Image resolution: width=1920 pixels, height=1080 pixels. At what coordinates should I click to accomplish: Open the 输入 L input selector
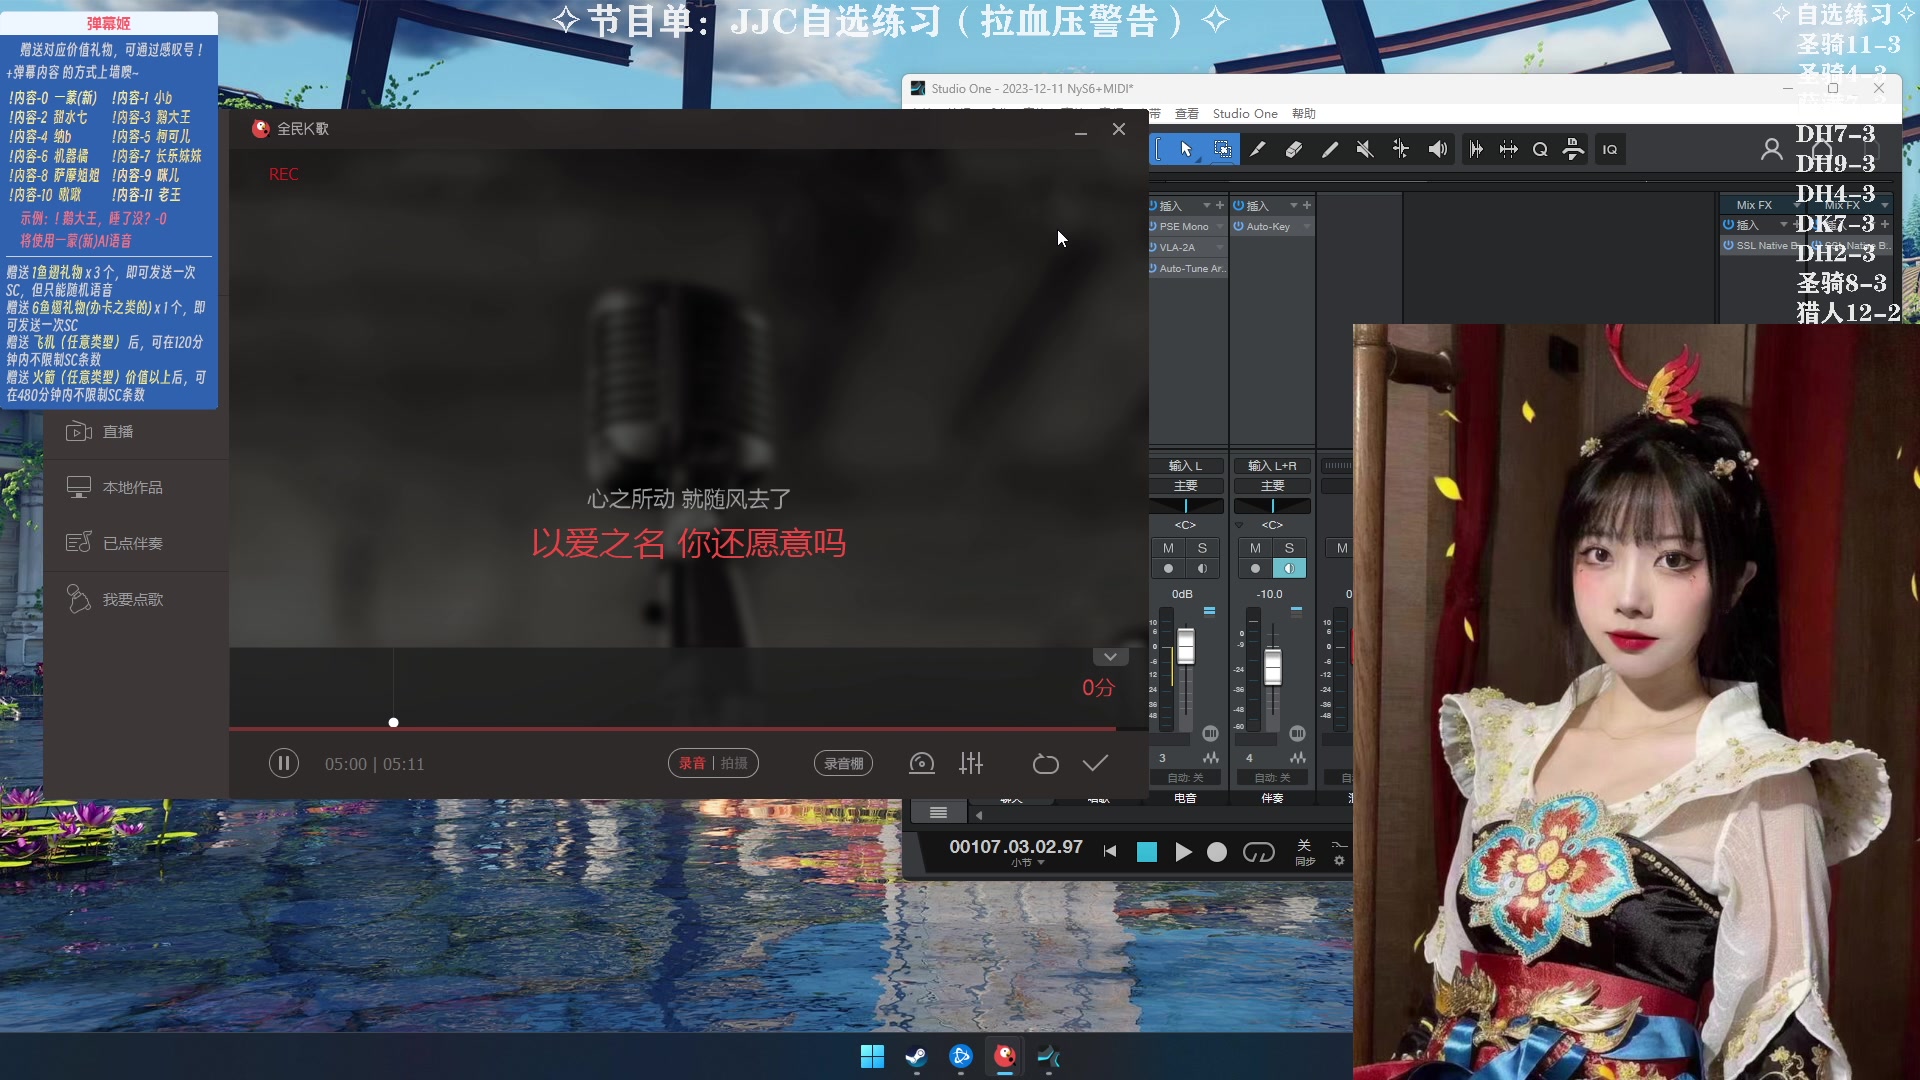(x=1186, y=466)
